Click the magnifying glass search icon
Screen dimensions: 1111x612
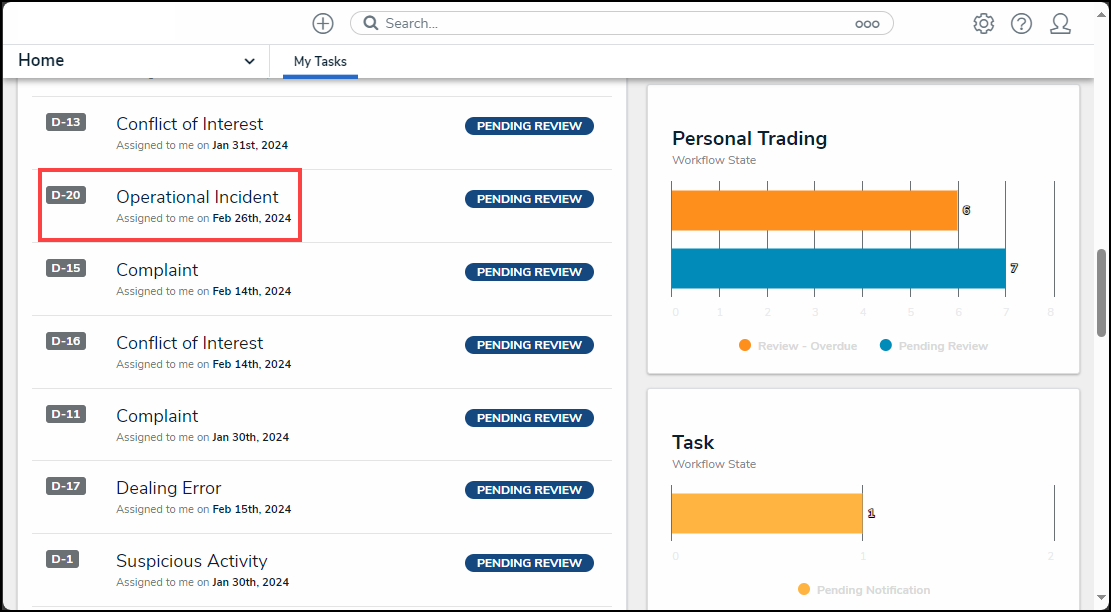click(370, 23)
